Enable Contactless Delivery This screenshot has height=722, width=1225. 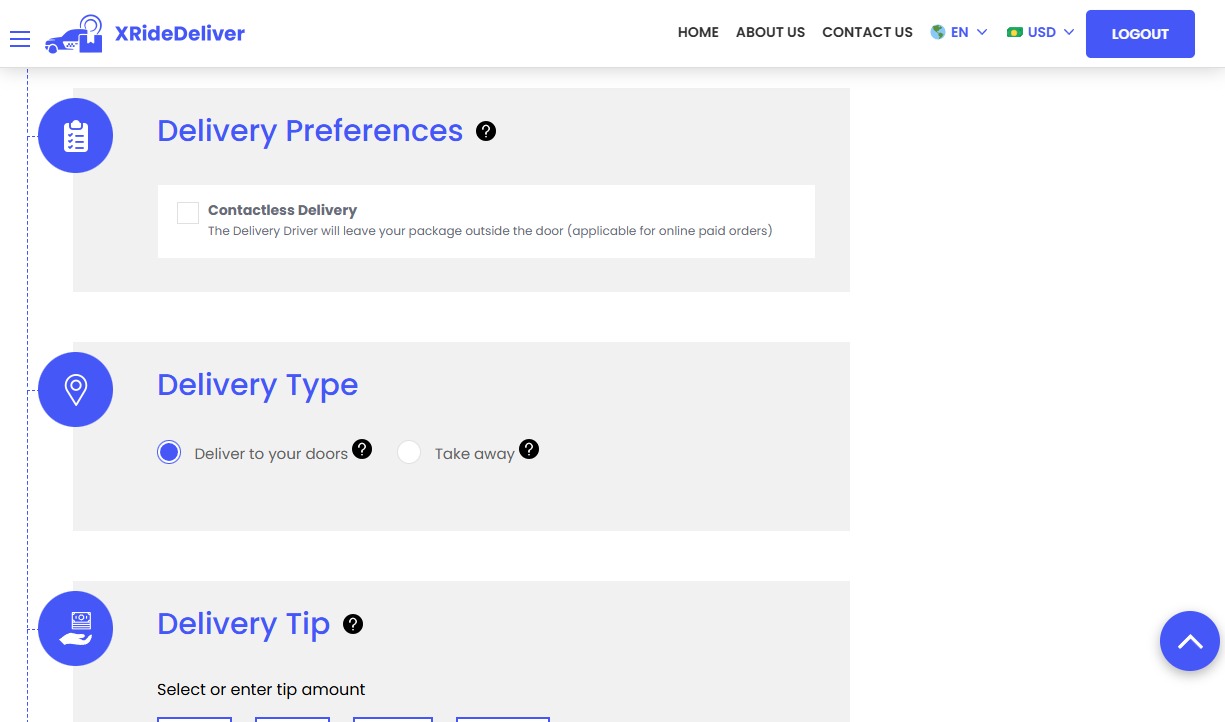pos(188,213)
